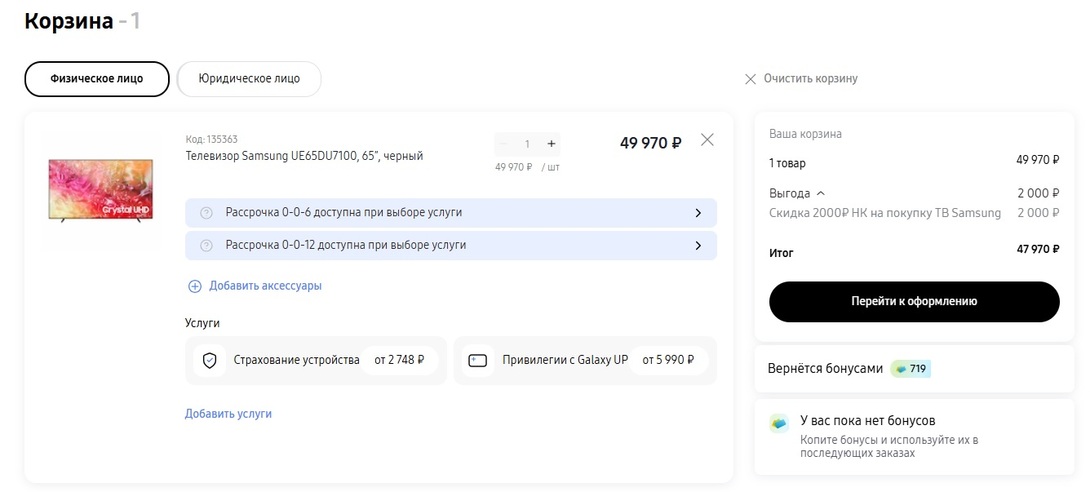Open the Samsung TV product thumbnail
The height and width of the screenshot is (492, 1090).
pyautogui.click(x=101, y=188)
